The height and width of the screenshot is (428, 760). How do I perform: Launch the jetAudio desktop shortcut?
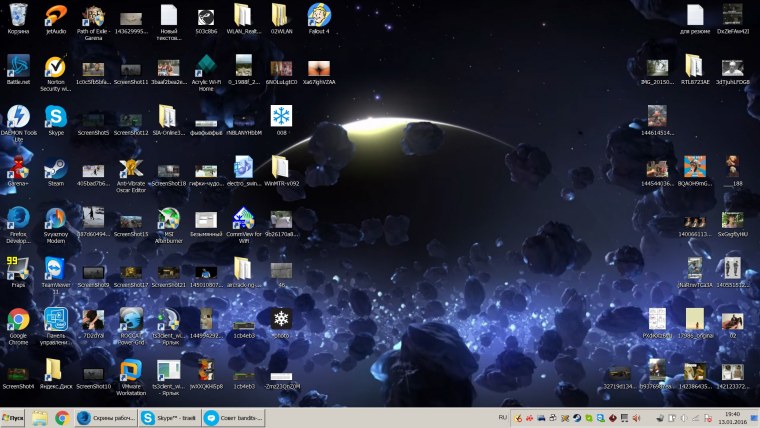pyautogui.click(x=56, y=18)
